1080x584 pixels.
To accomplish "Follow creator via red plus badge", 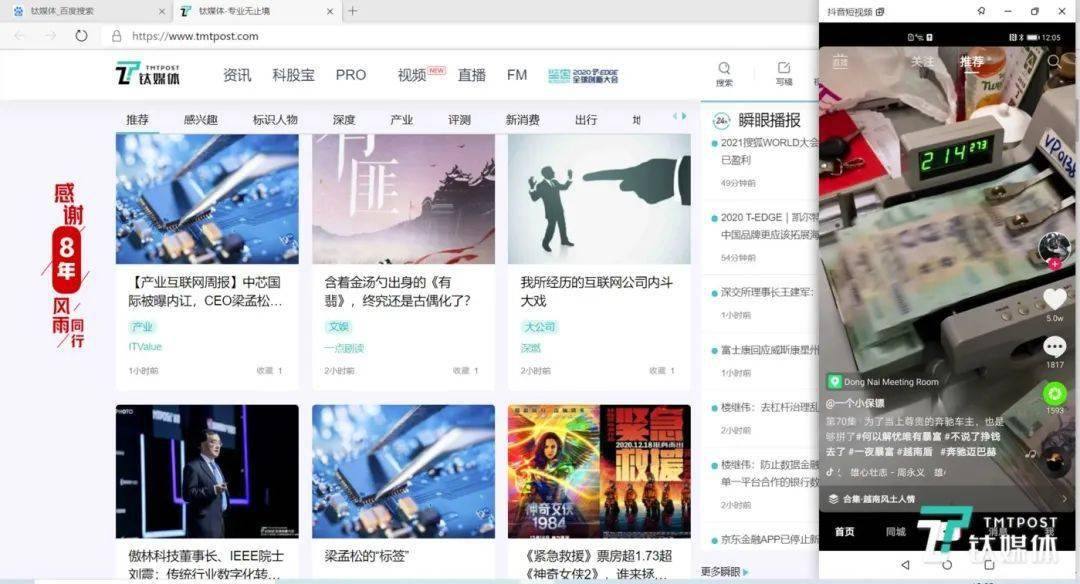I will point(1054,264).
